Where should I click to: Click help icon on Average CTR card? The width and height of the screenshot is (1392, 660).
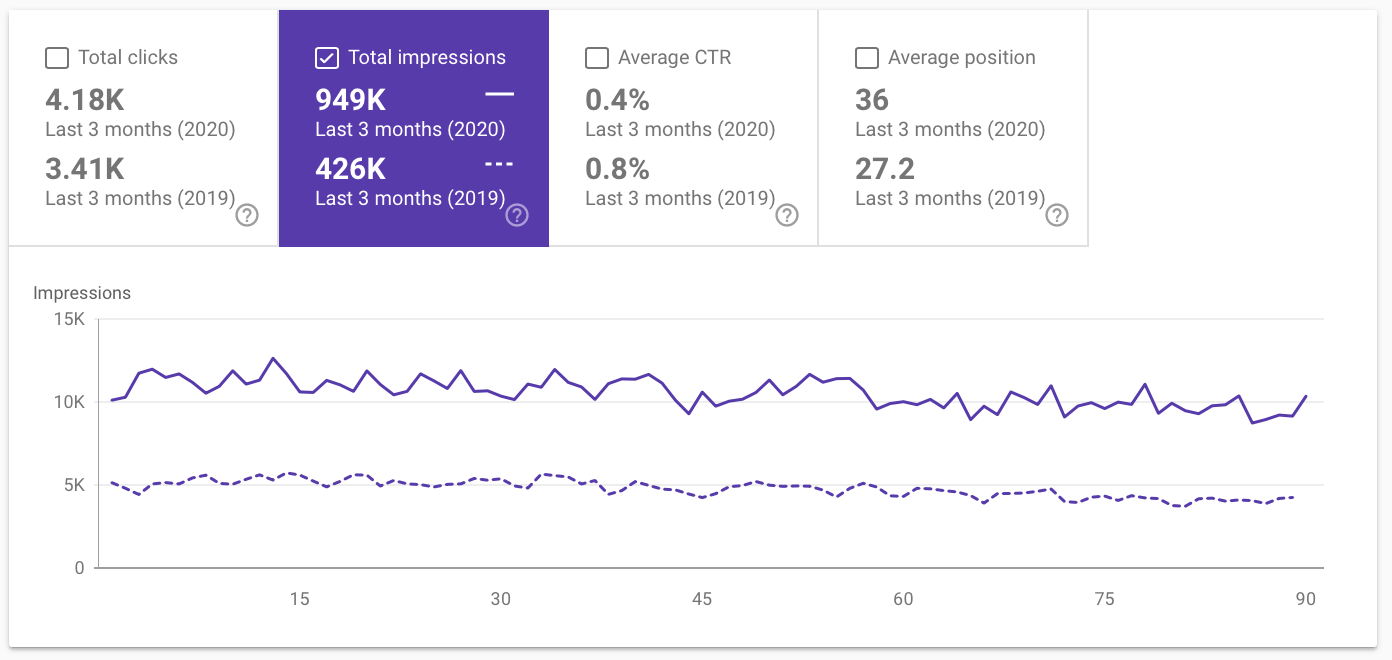(x=787, y=215)
